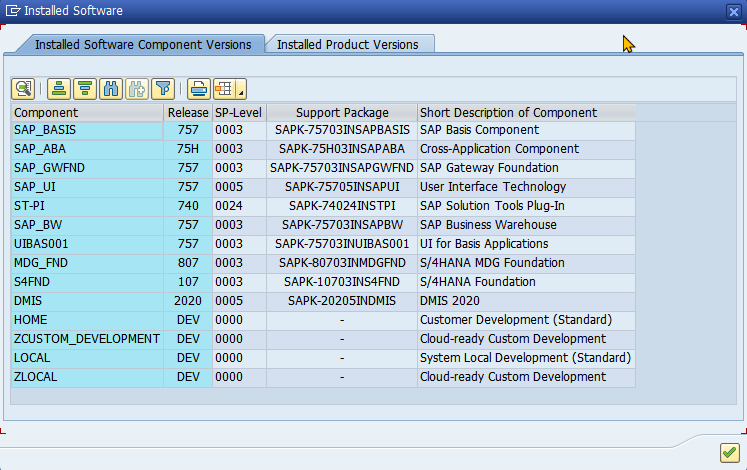Select the DMIS component cell
This screenshot has height=470, width=747.
point(87,302)
